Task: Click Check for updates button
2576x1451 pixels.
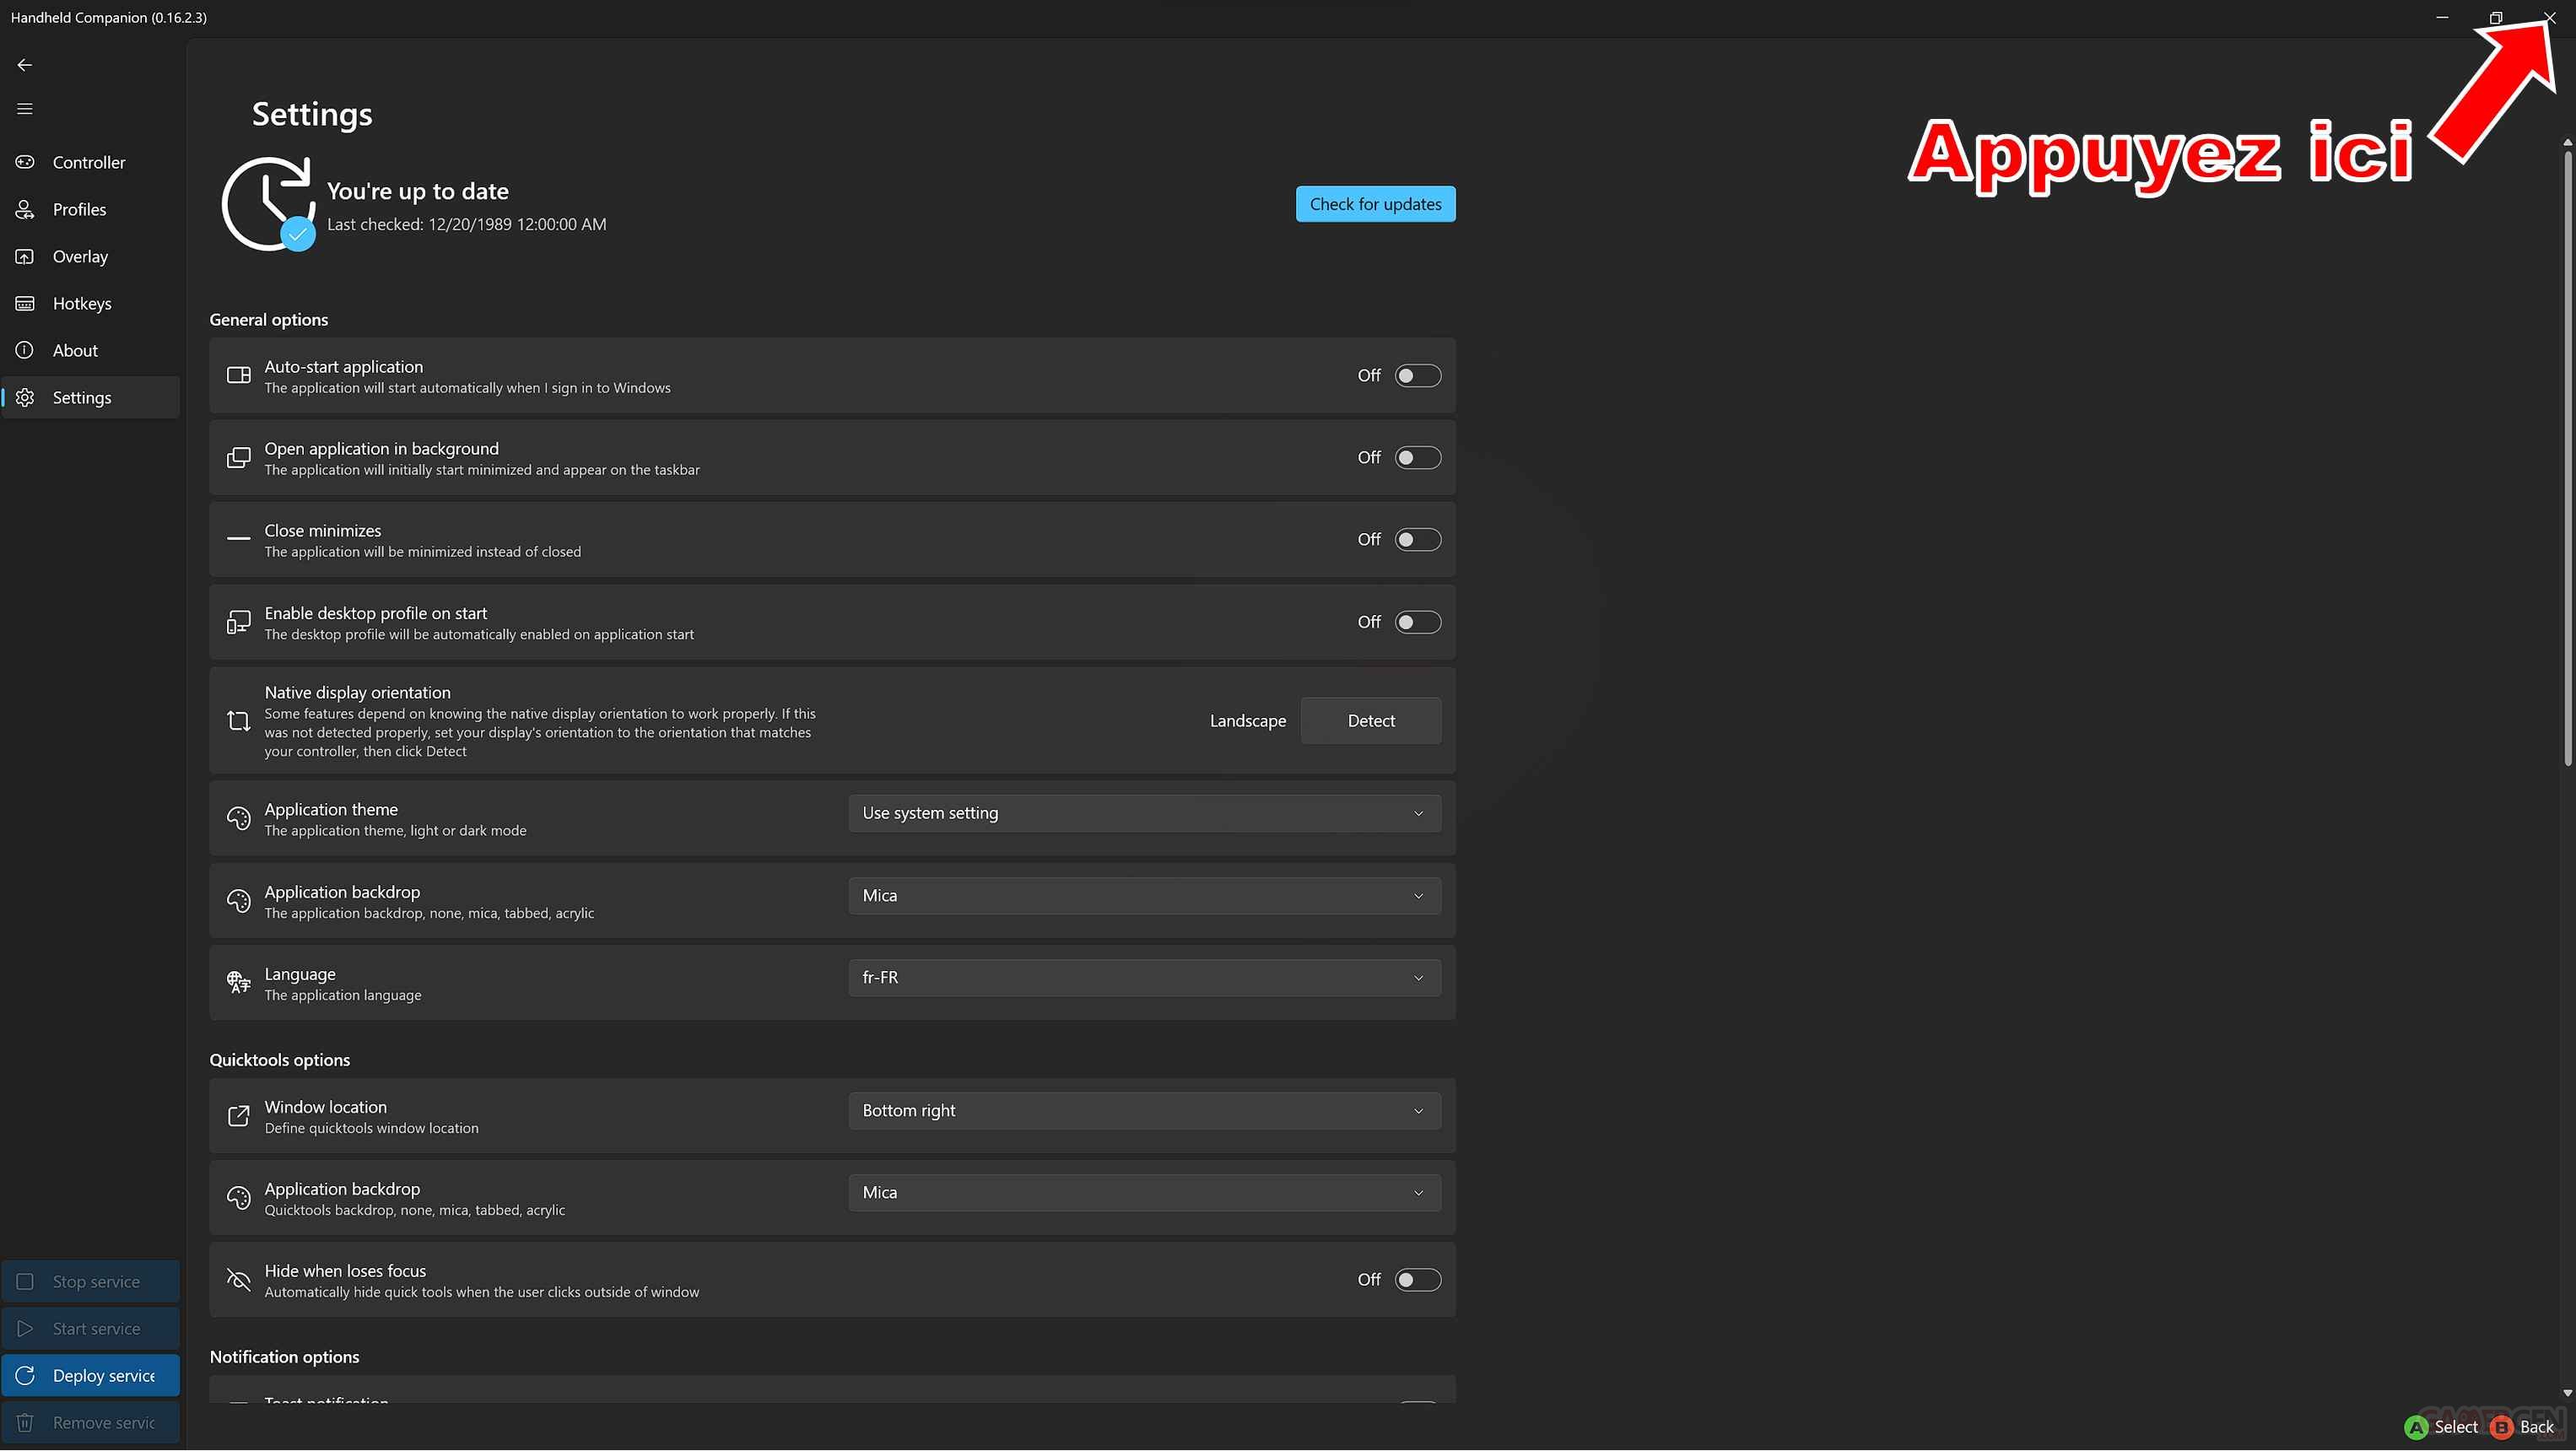Action: [1375, 204]
